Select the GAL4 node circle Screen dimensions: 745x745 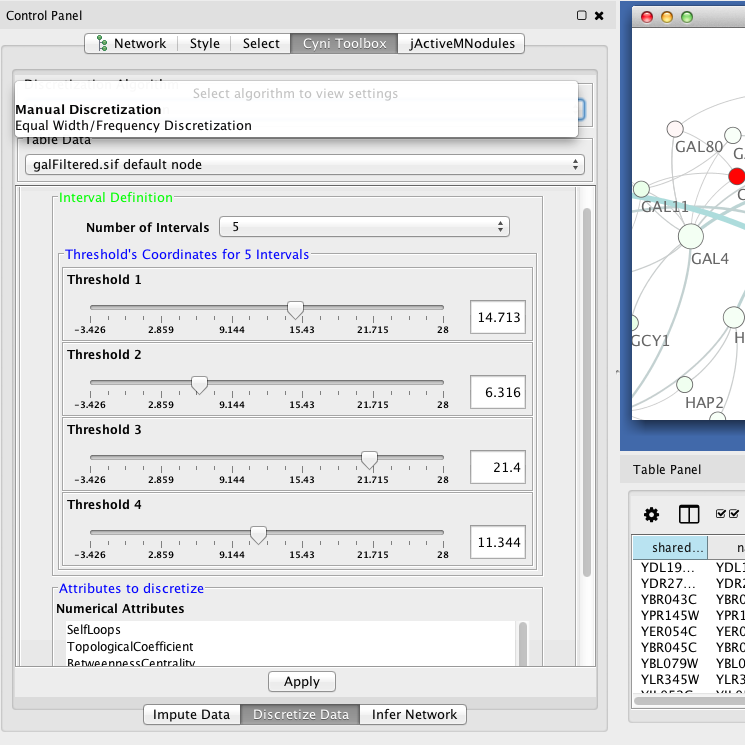[x=690, y=236]
